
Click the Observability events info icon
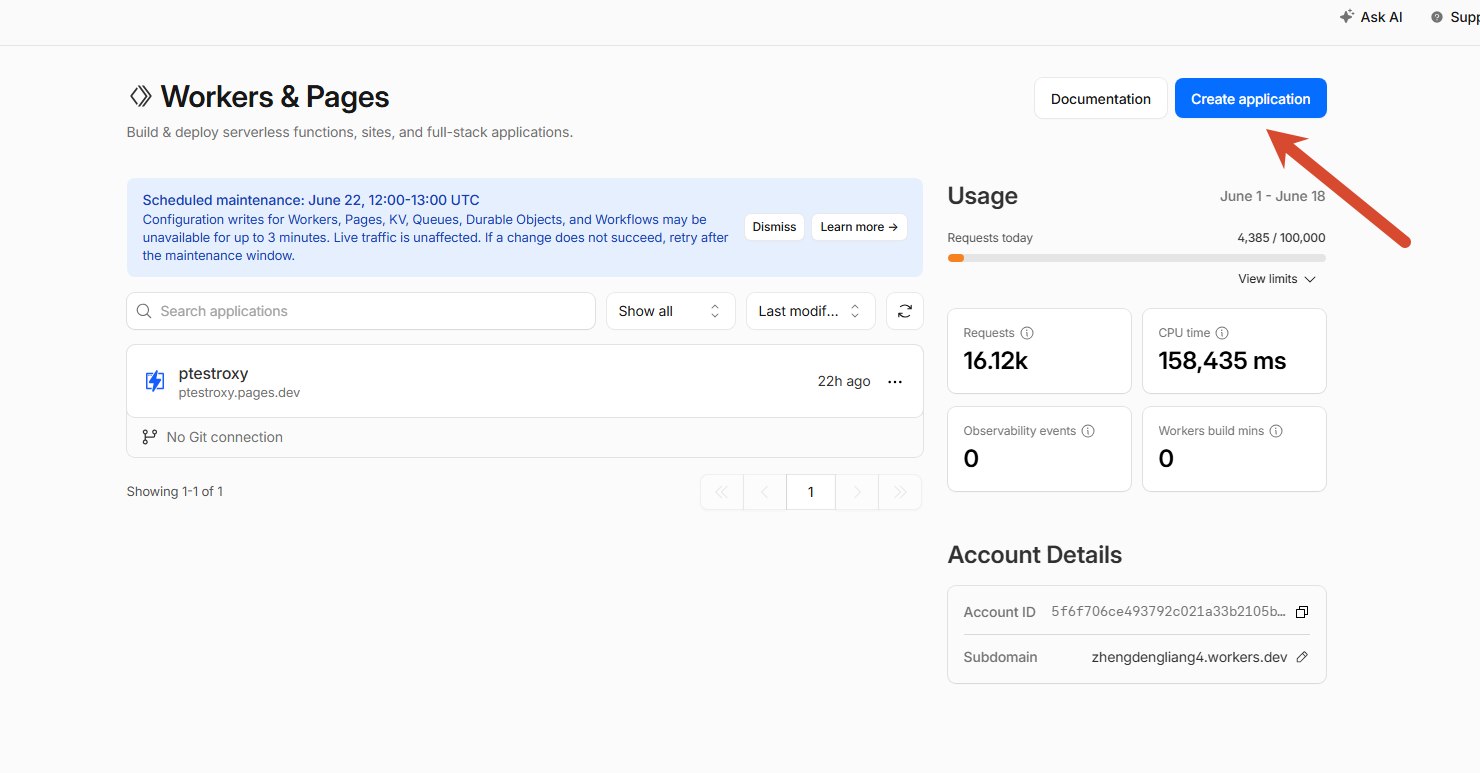click(x=1088, y=431)
